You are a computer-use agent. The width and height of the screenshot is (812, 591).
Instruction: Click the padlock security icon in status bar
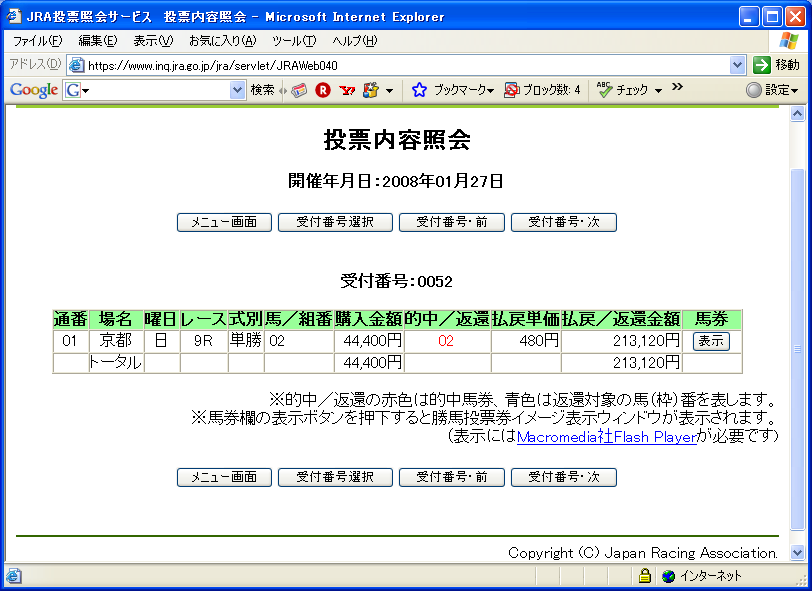pos(644,575)
